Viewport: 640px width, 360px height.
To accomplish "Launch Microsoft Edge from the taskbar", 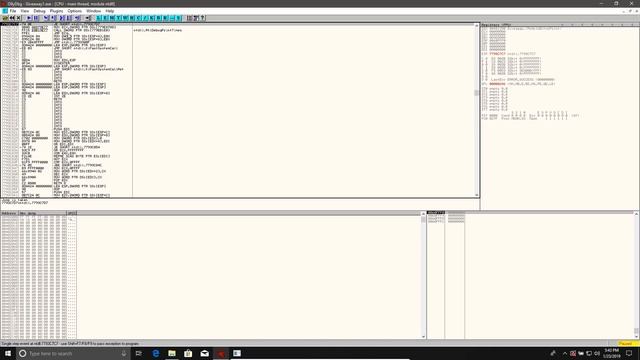I will (156, 353).
